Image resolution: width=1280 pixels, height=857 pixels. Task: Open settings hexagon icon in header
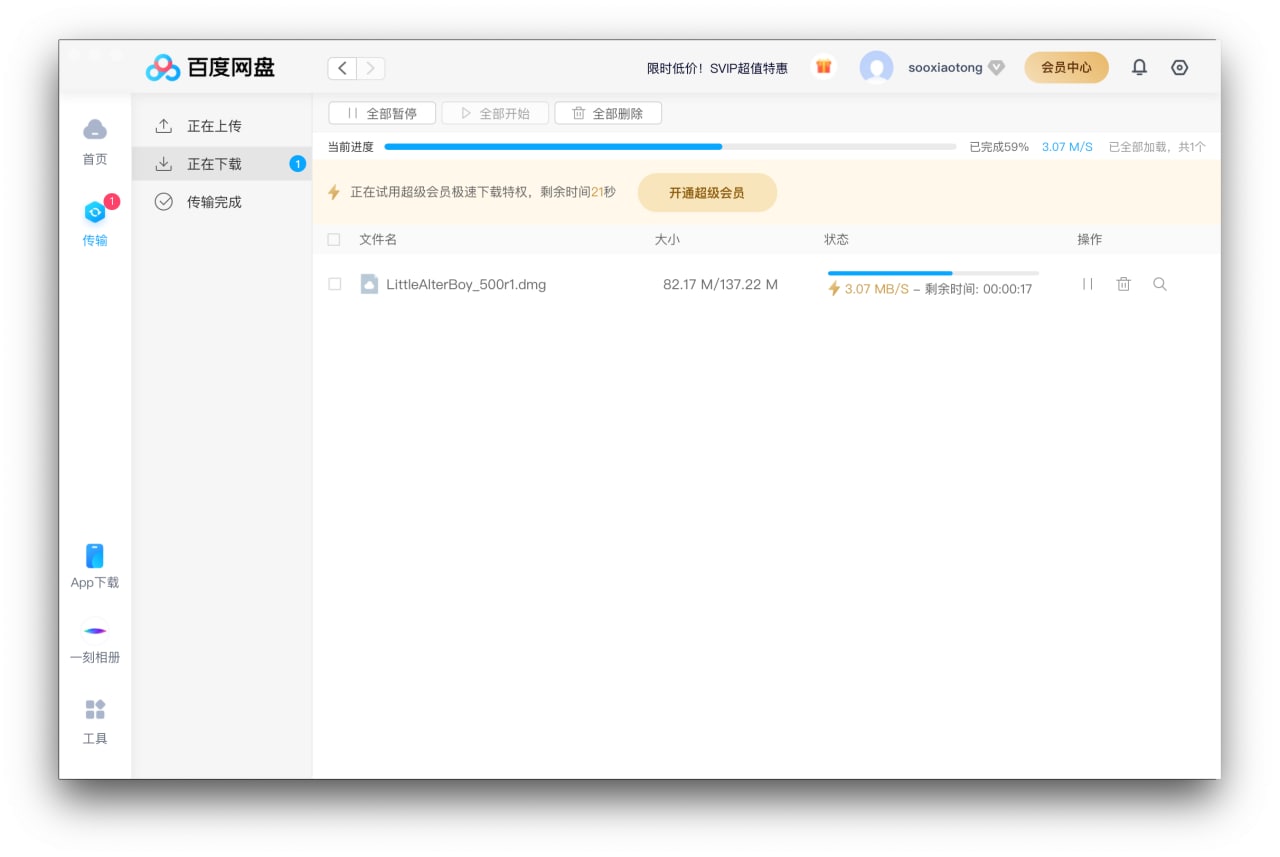click(x=1180, y=67)
